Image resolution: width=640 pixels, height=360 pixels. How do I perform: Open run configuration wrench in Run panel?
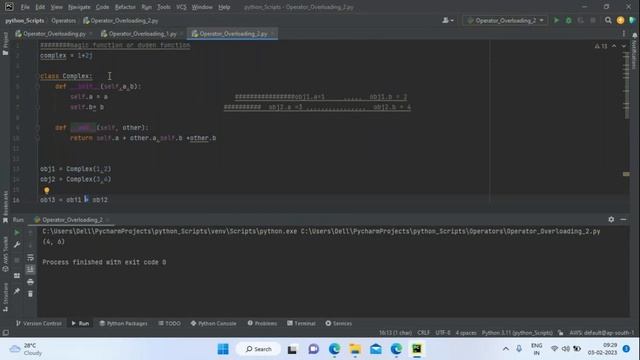tap(17, 244)
